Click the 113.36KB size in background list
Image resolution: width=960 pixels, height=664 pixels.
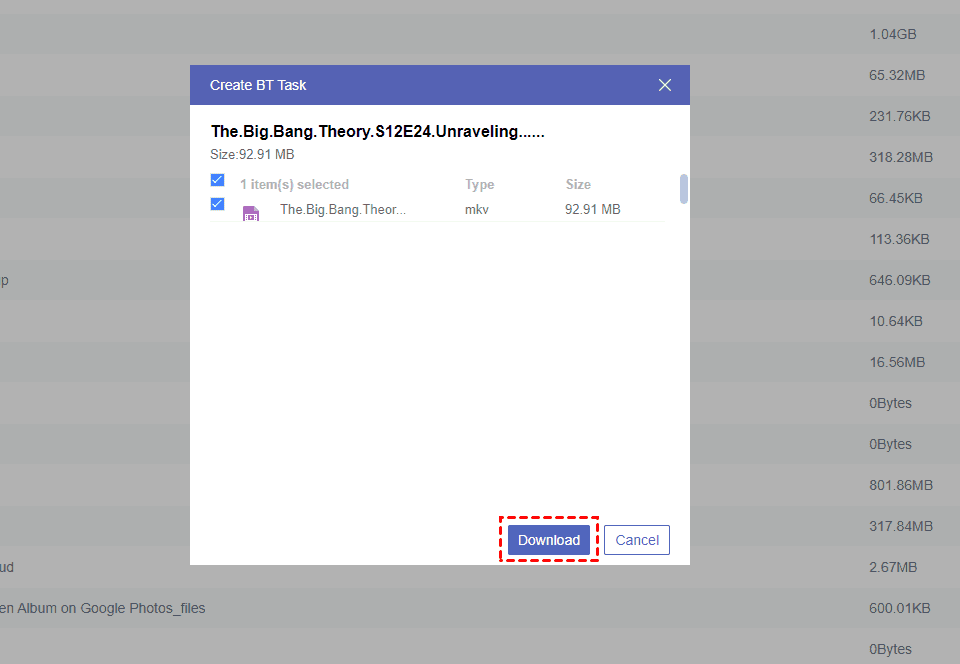(x=899, y=239)
